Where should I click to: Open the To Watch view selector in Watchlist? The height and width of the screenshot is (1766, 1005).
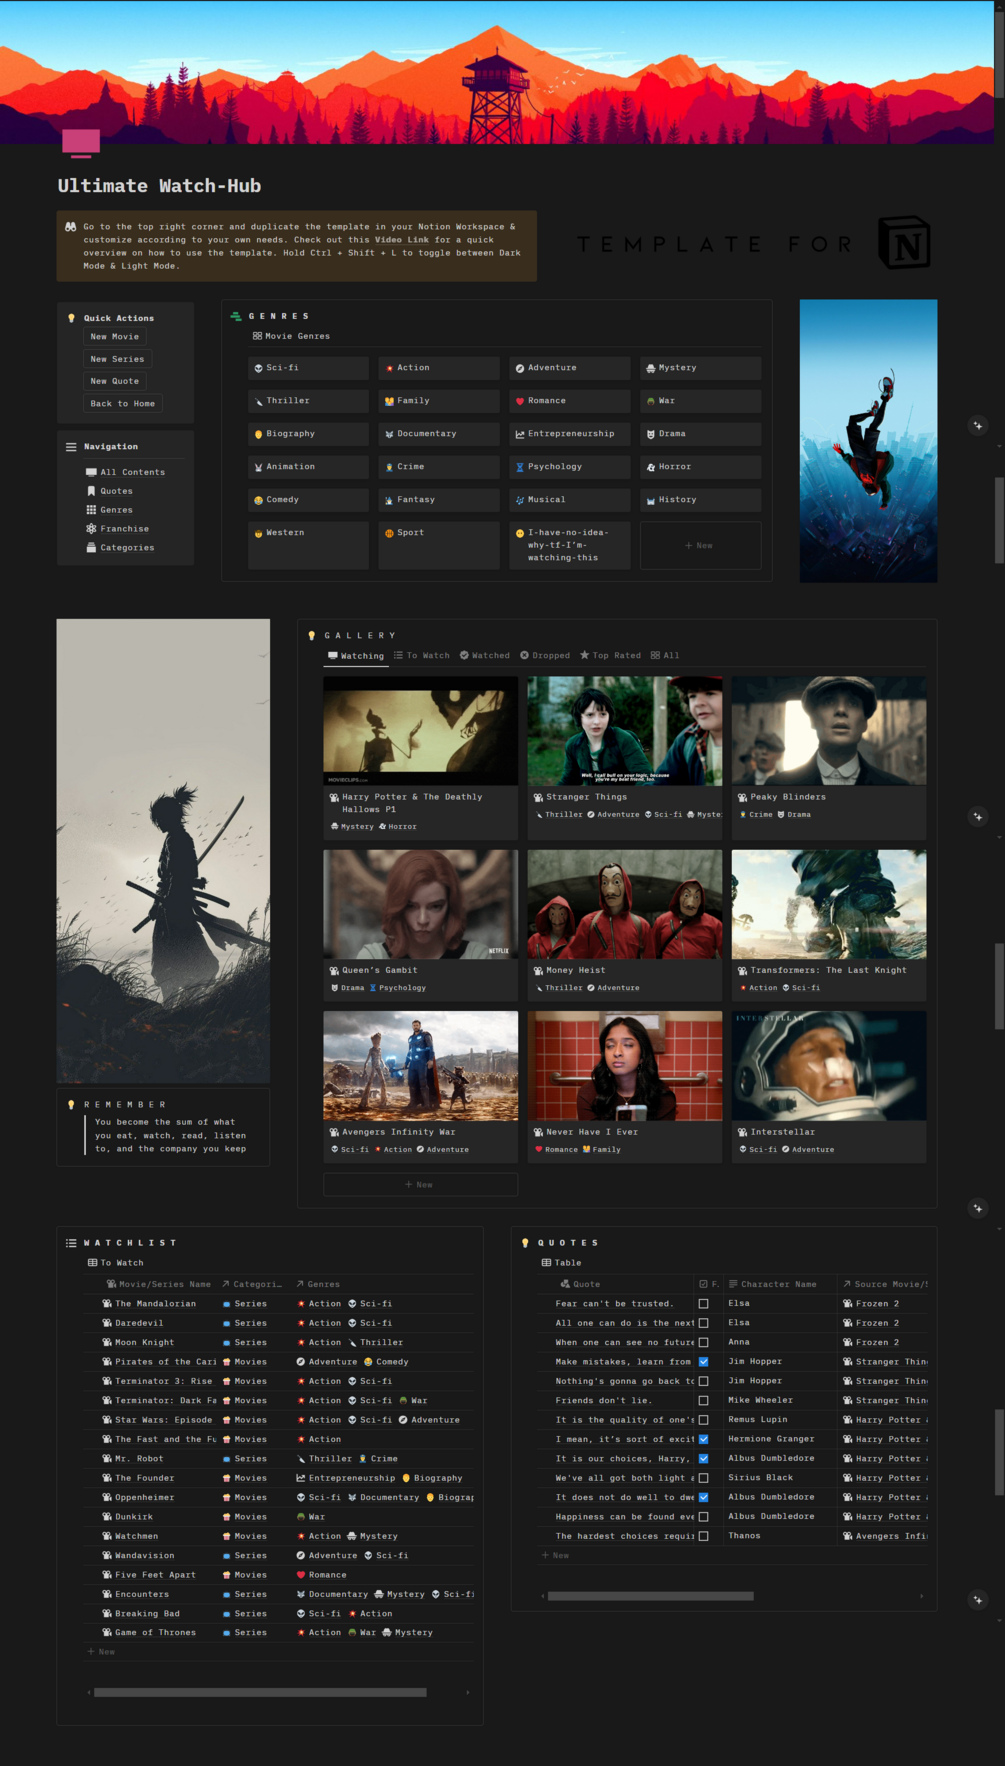click(115, 1263)
